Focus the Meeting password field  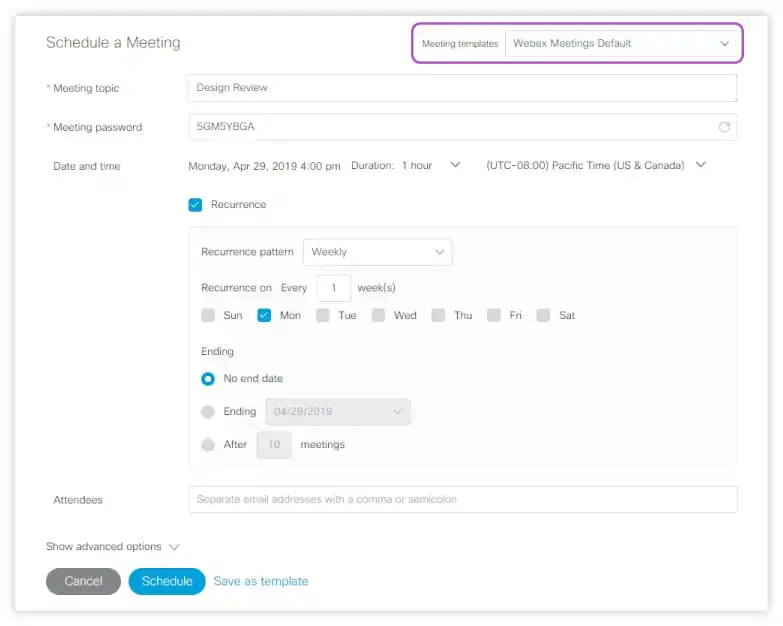point(462,127)
